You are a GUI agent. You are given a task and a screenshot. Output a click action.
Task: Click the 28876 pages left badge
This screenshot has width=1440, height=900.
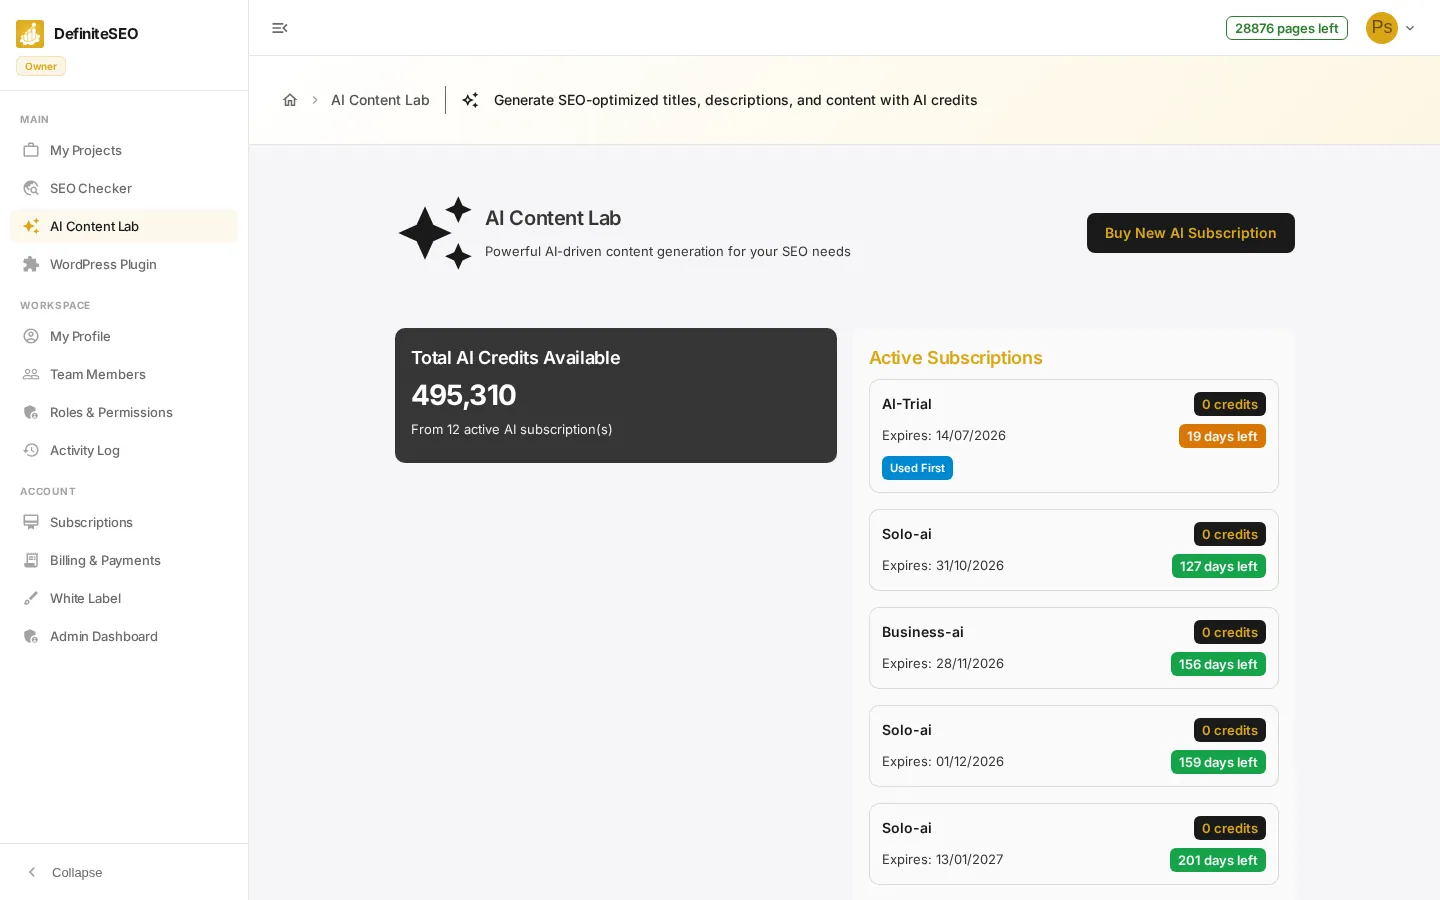pyautogui.click(x=1286, y=28)
